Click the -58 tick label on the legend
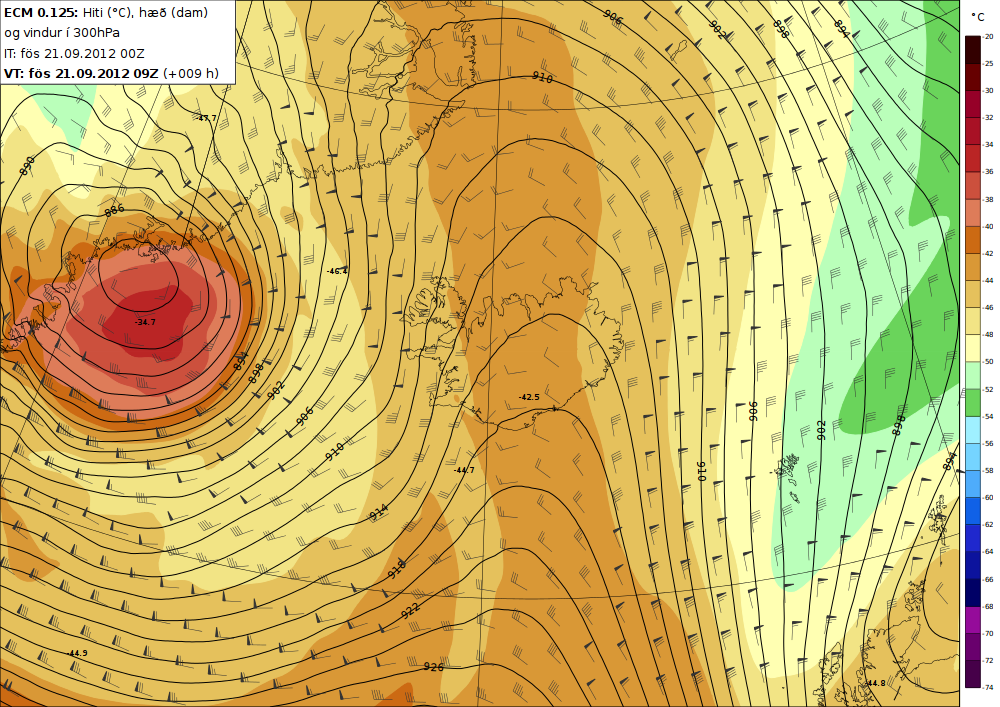The height and width of the screenshot is (707, 1000). coord(989,471)
